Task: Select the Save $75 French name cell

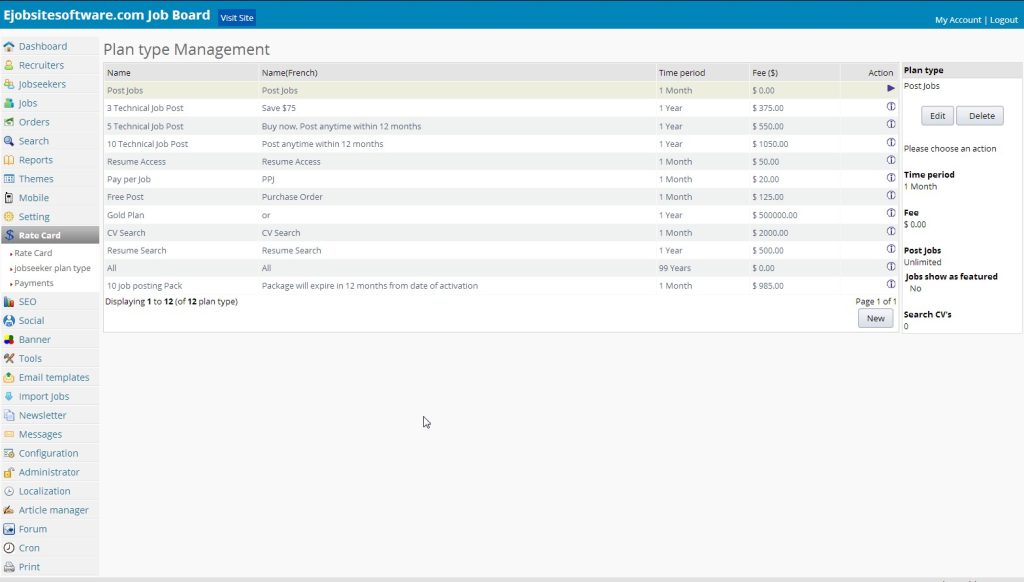Action: pyautogui.click(x=279, y=108)
